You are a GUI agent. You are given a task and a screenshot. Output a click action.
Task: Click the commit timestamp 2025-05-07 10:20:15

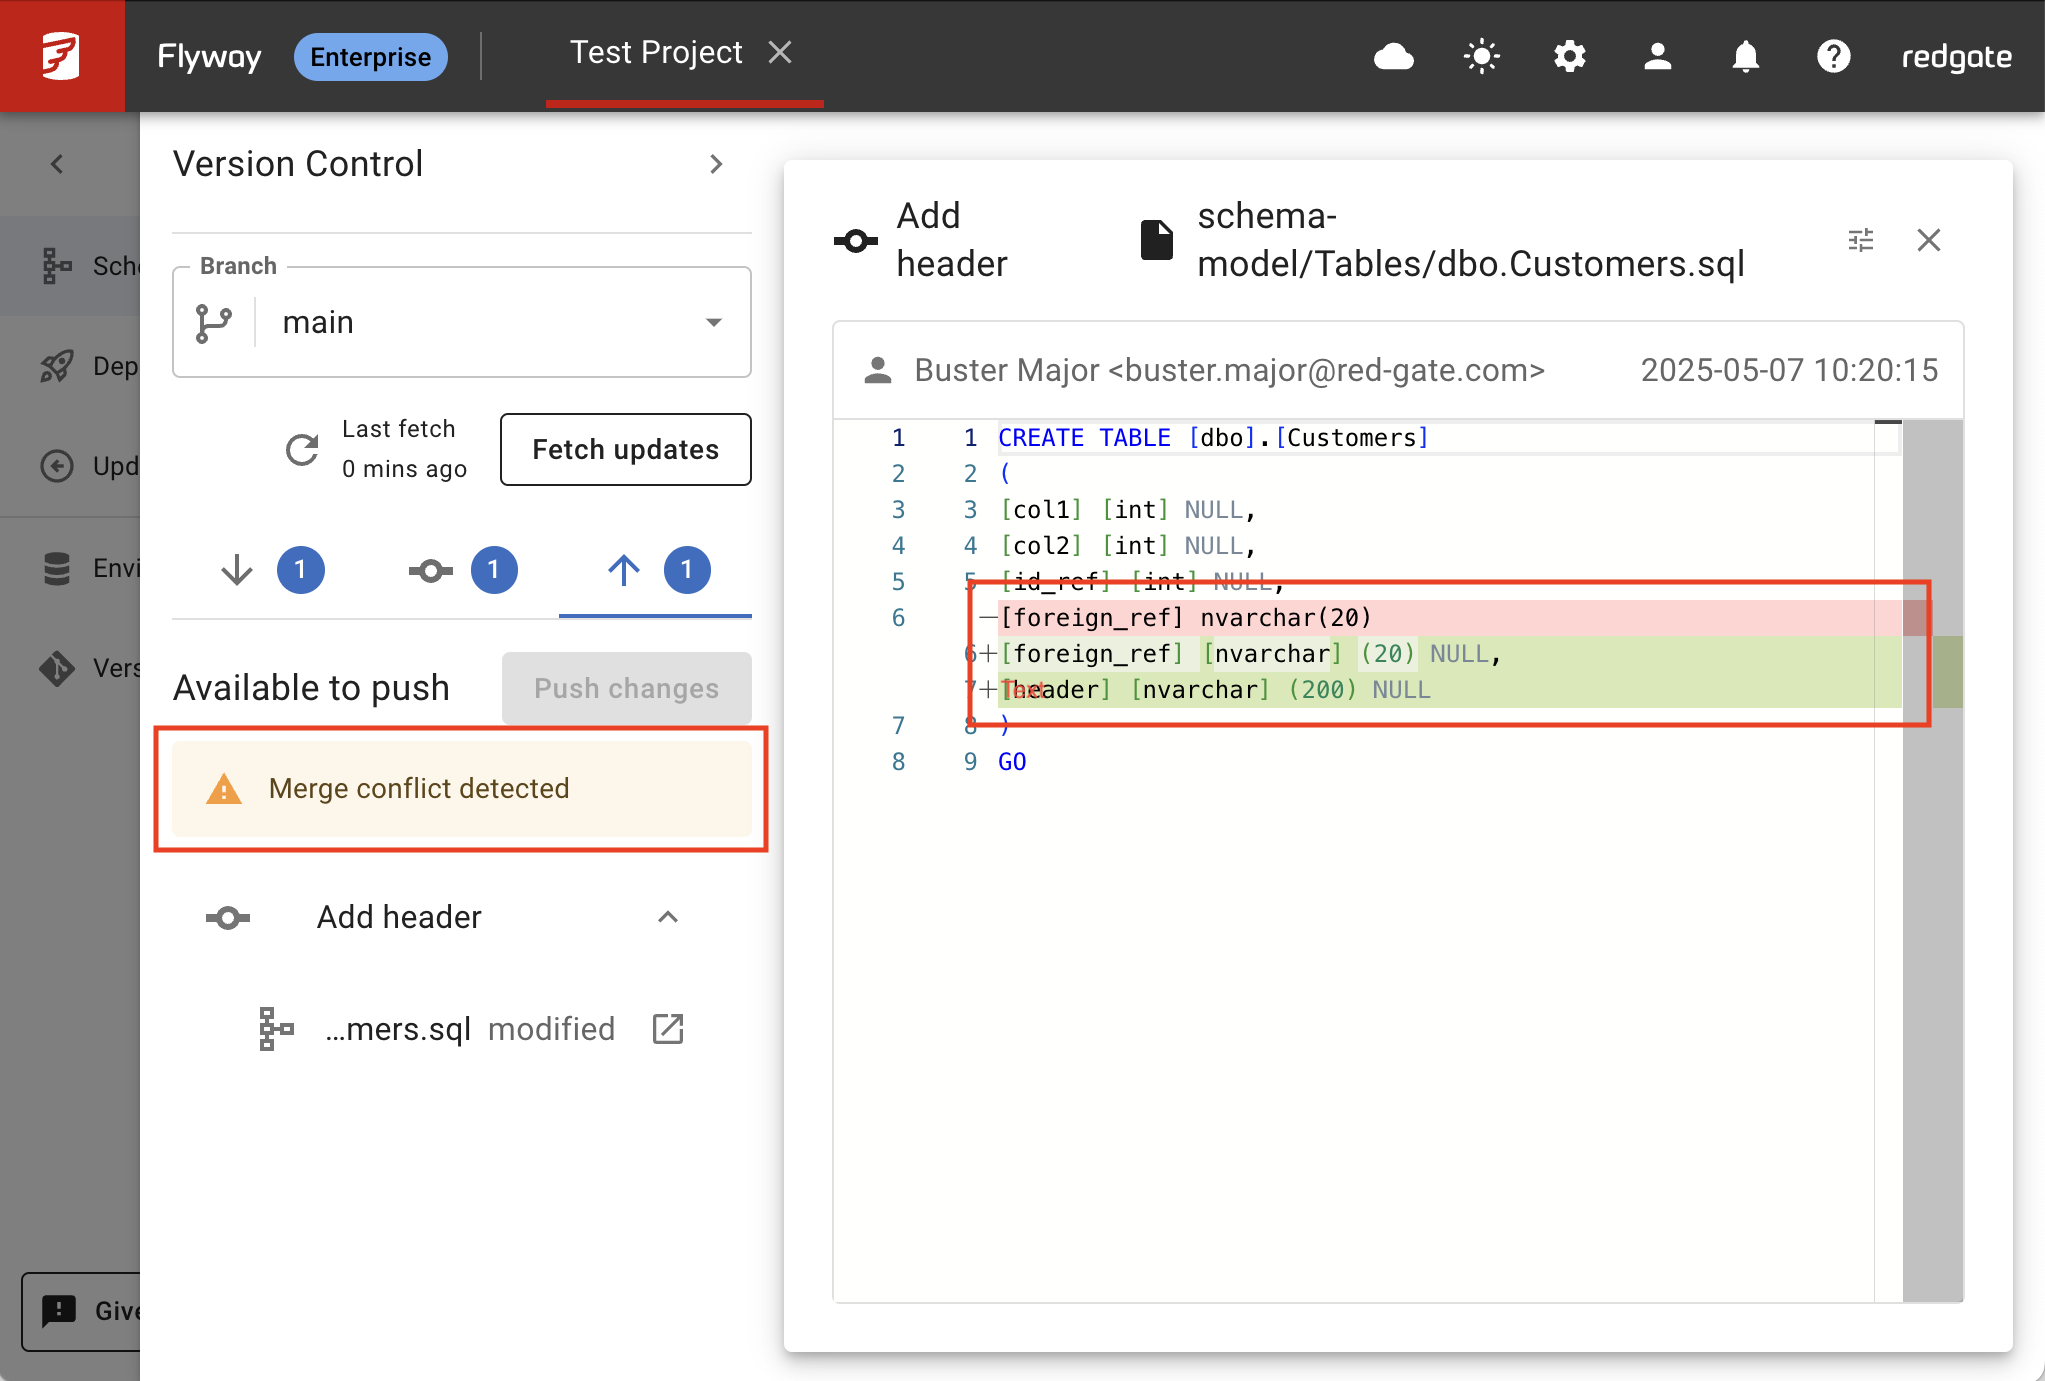click(x=1789, y=371)
